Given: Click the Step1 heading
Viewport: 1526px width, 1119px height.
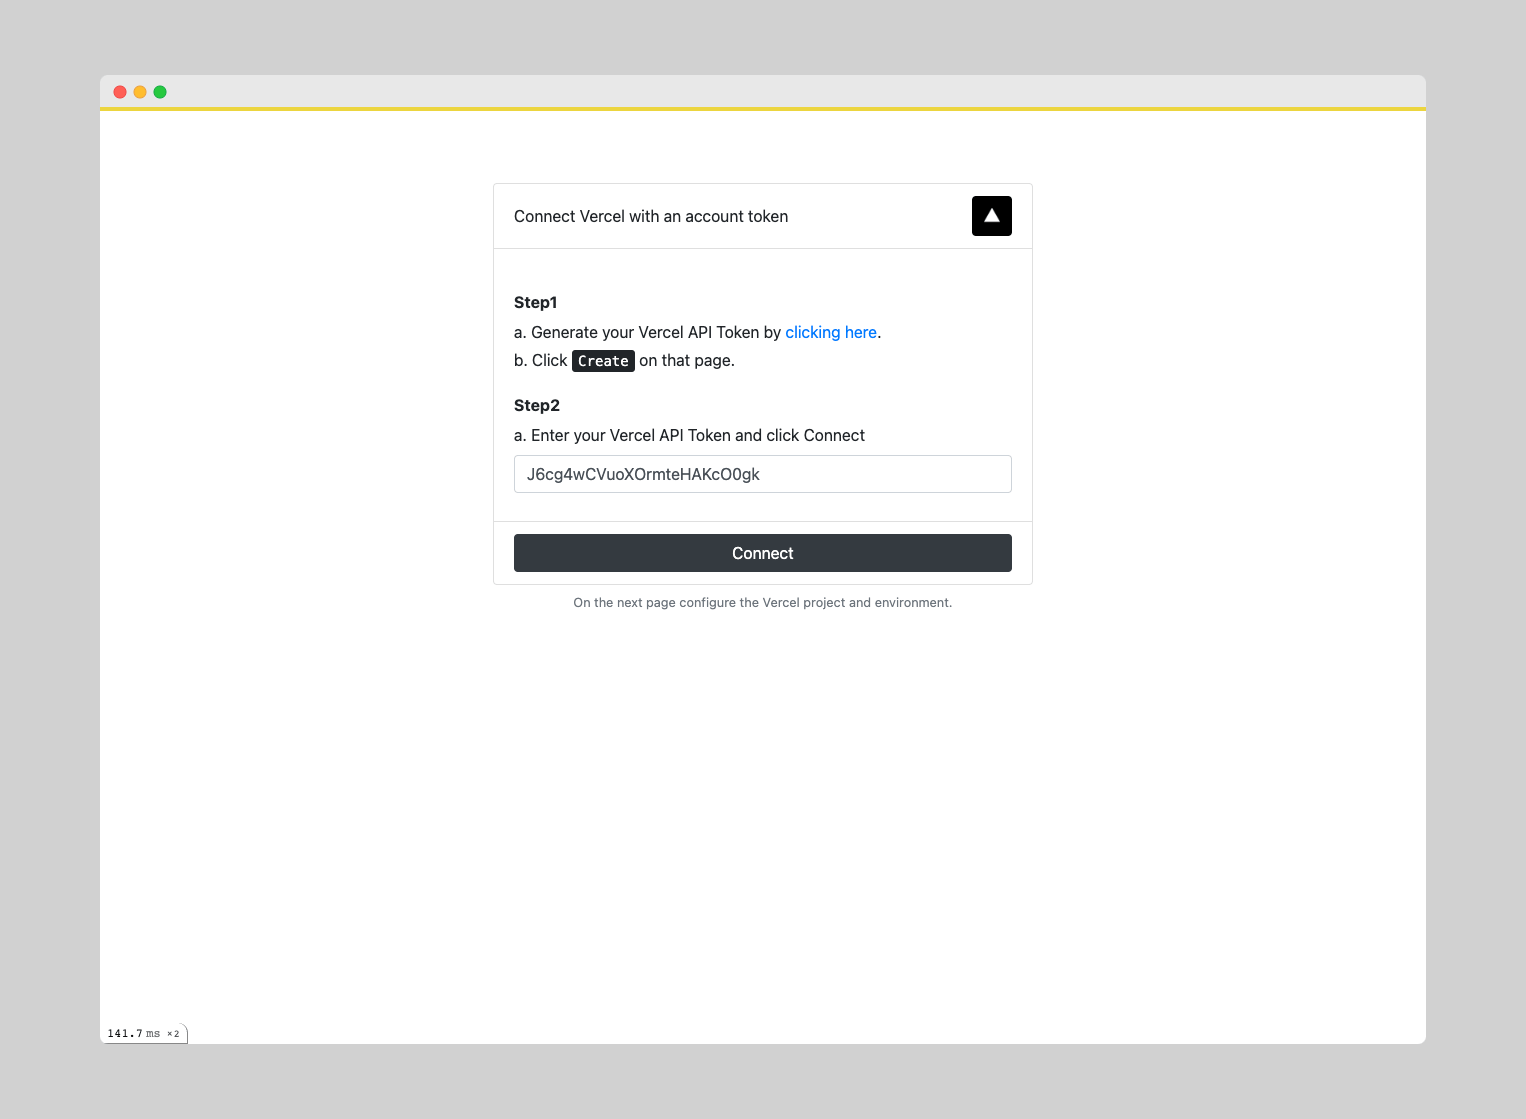Looking at the screenshot, I should coord(535,302).
